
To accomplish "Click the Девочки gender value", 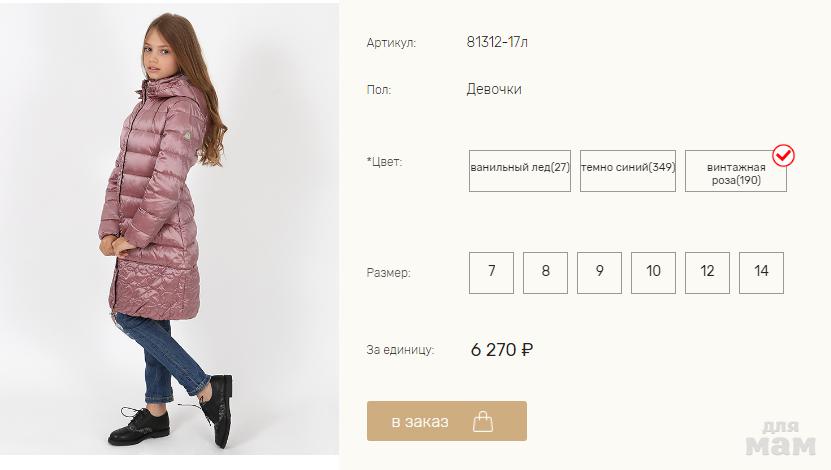I will [x=494, y=89].
